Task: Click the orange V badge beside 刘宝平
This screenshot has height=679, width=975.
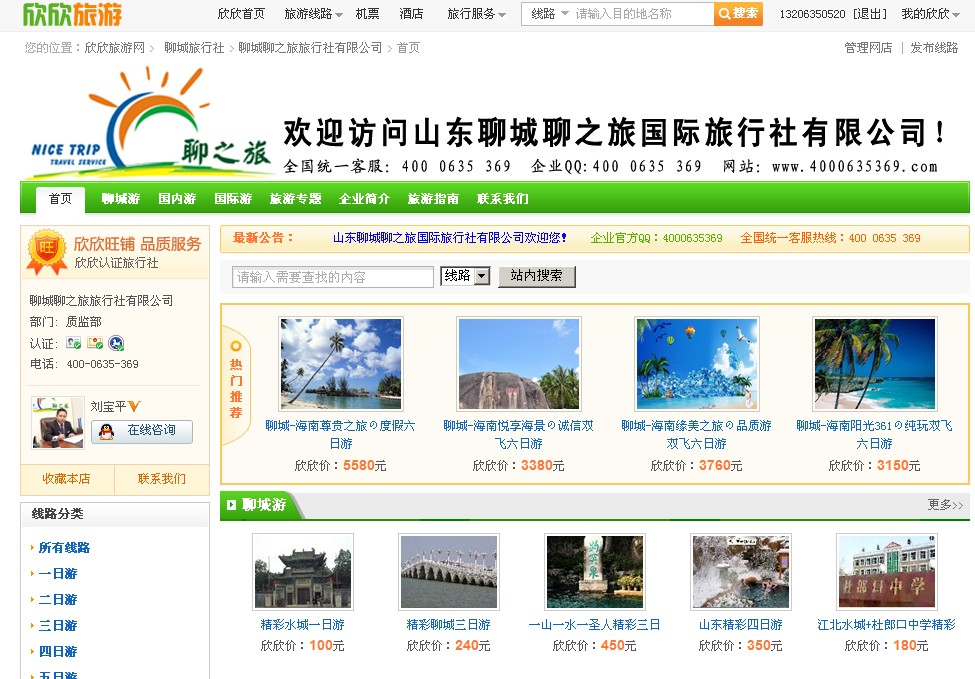Action: point(134,406)
